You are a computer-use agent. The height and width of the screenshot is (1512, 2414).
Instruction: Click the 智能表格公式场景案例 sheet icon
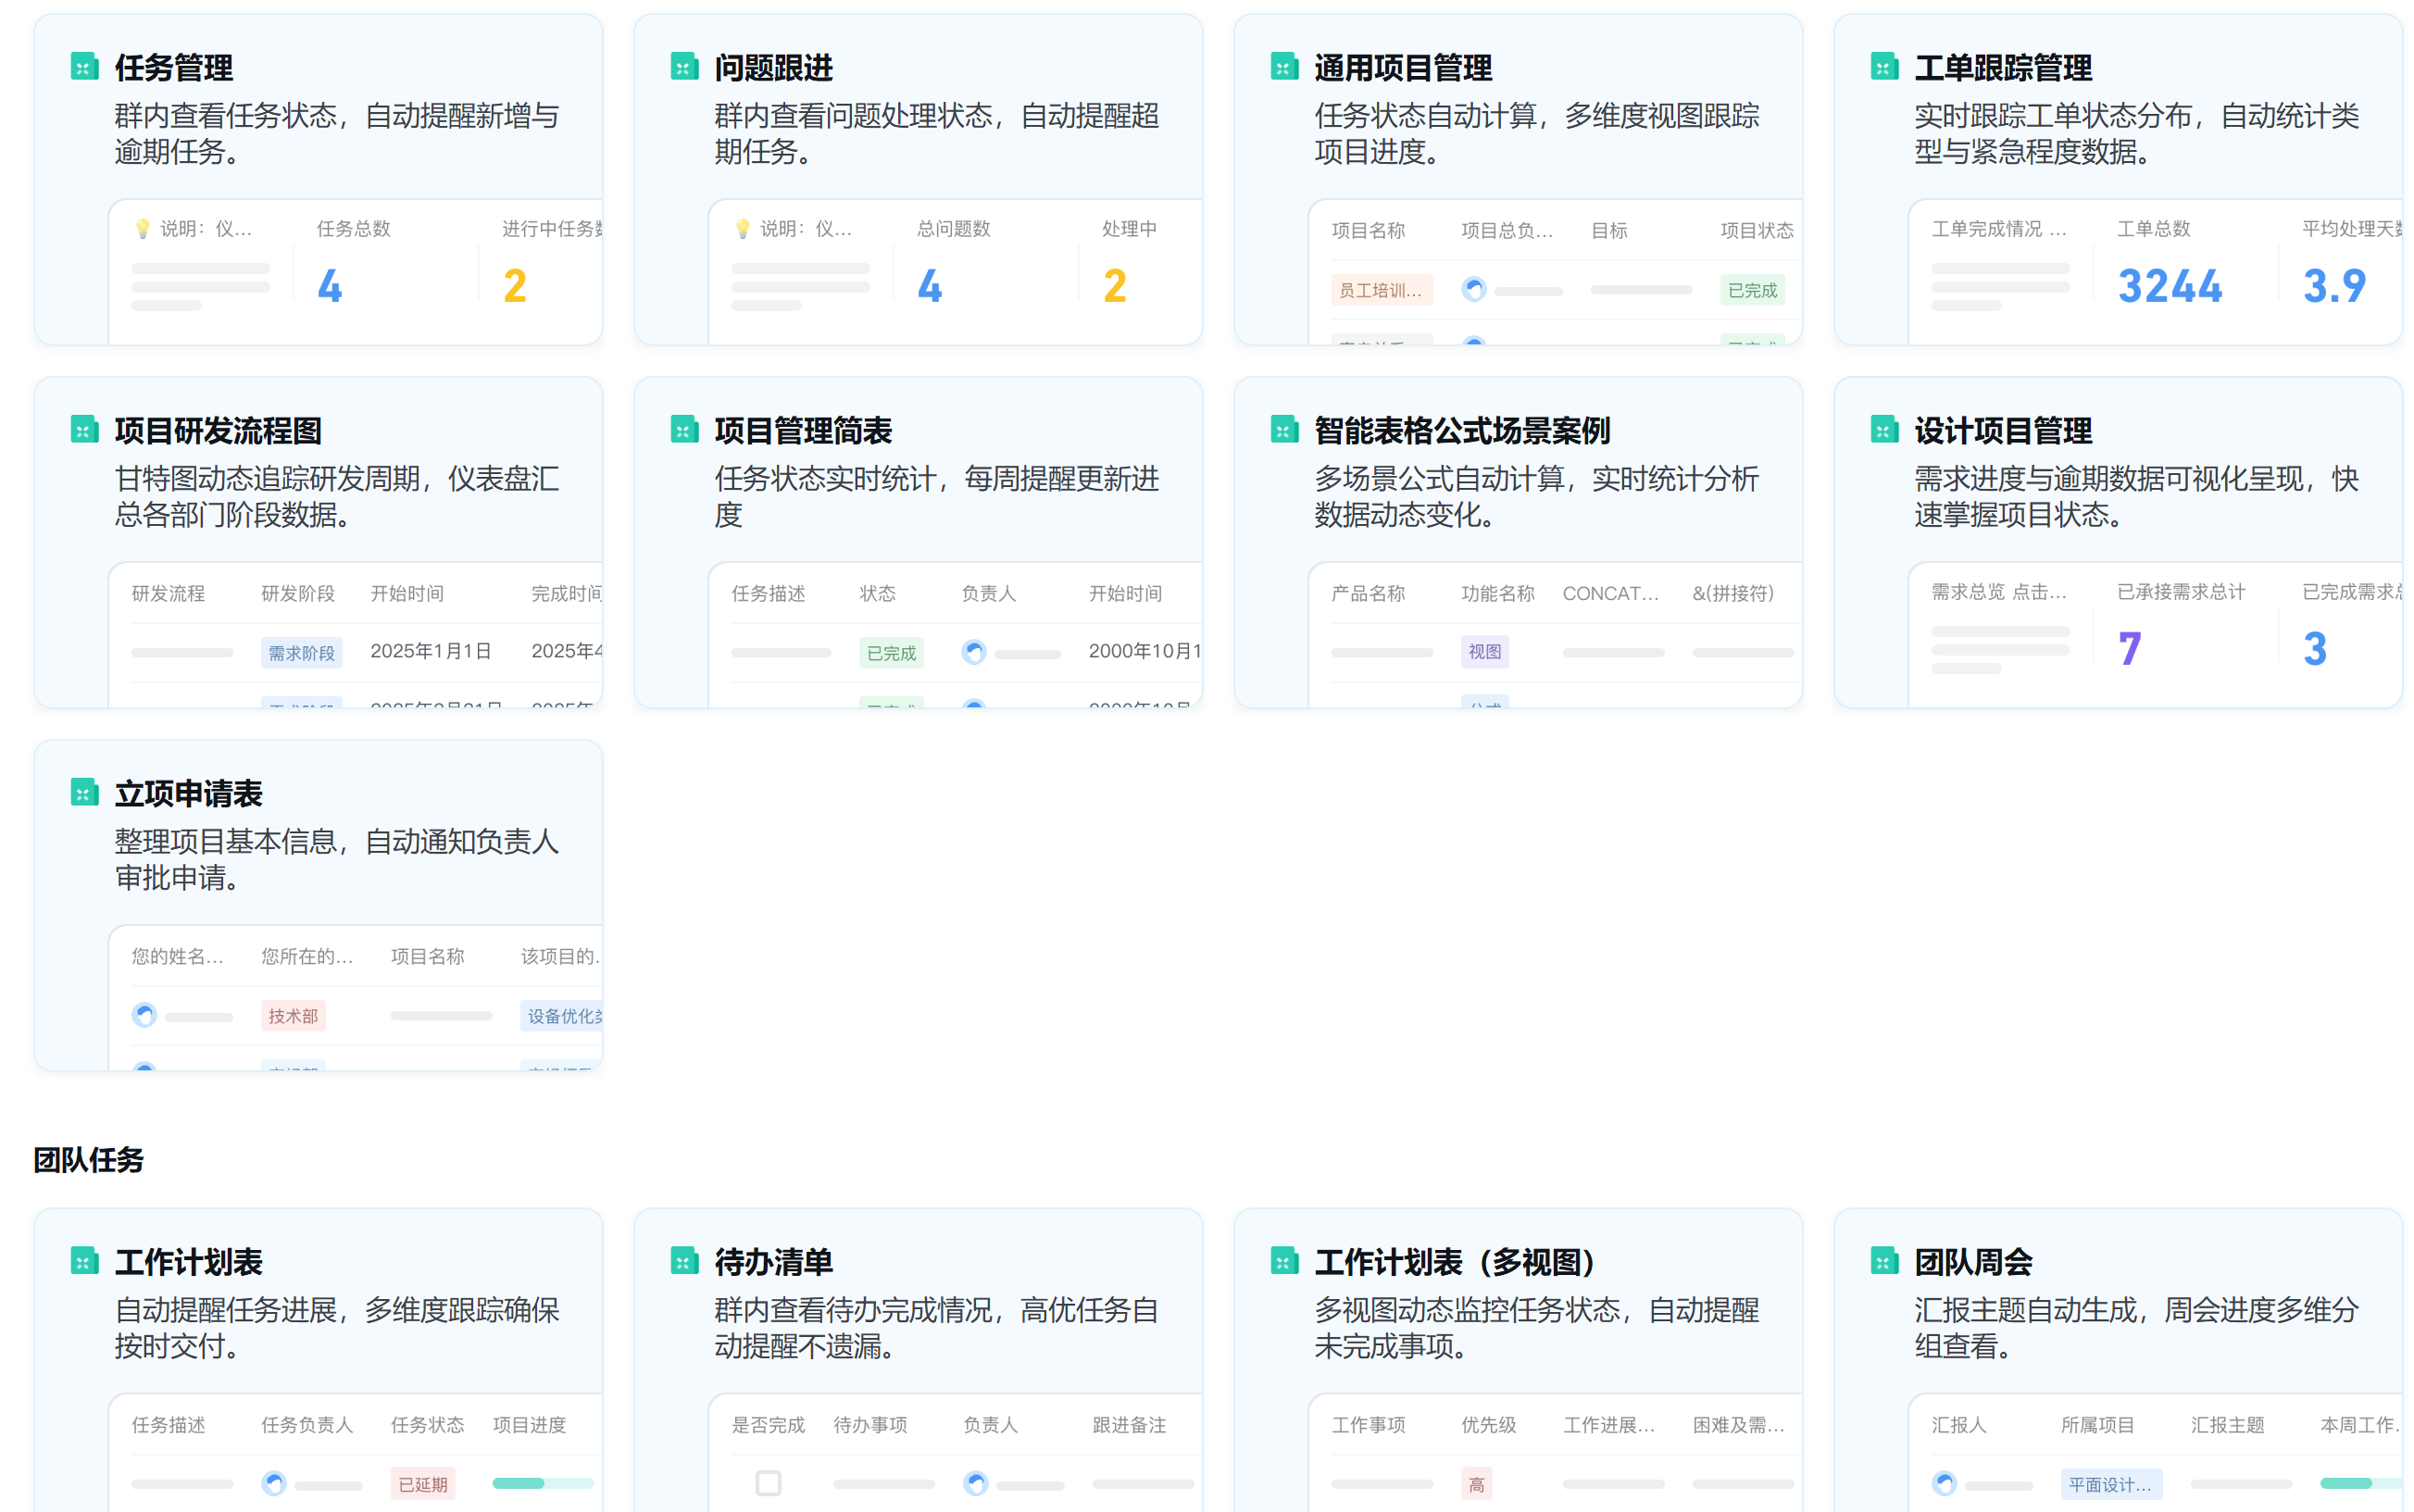pyautogui.click(x=1284, y=430)
